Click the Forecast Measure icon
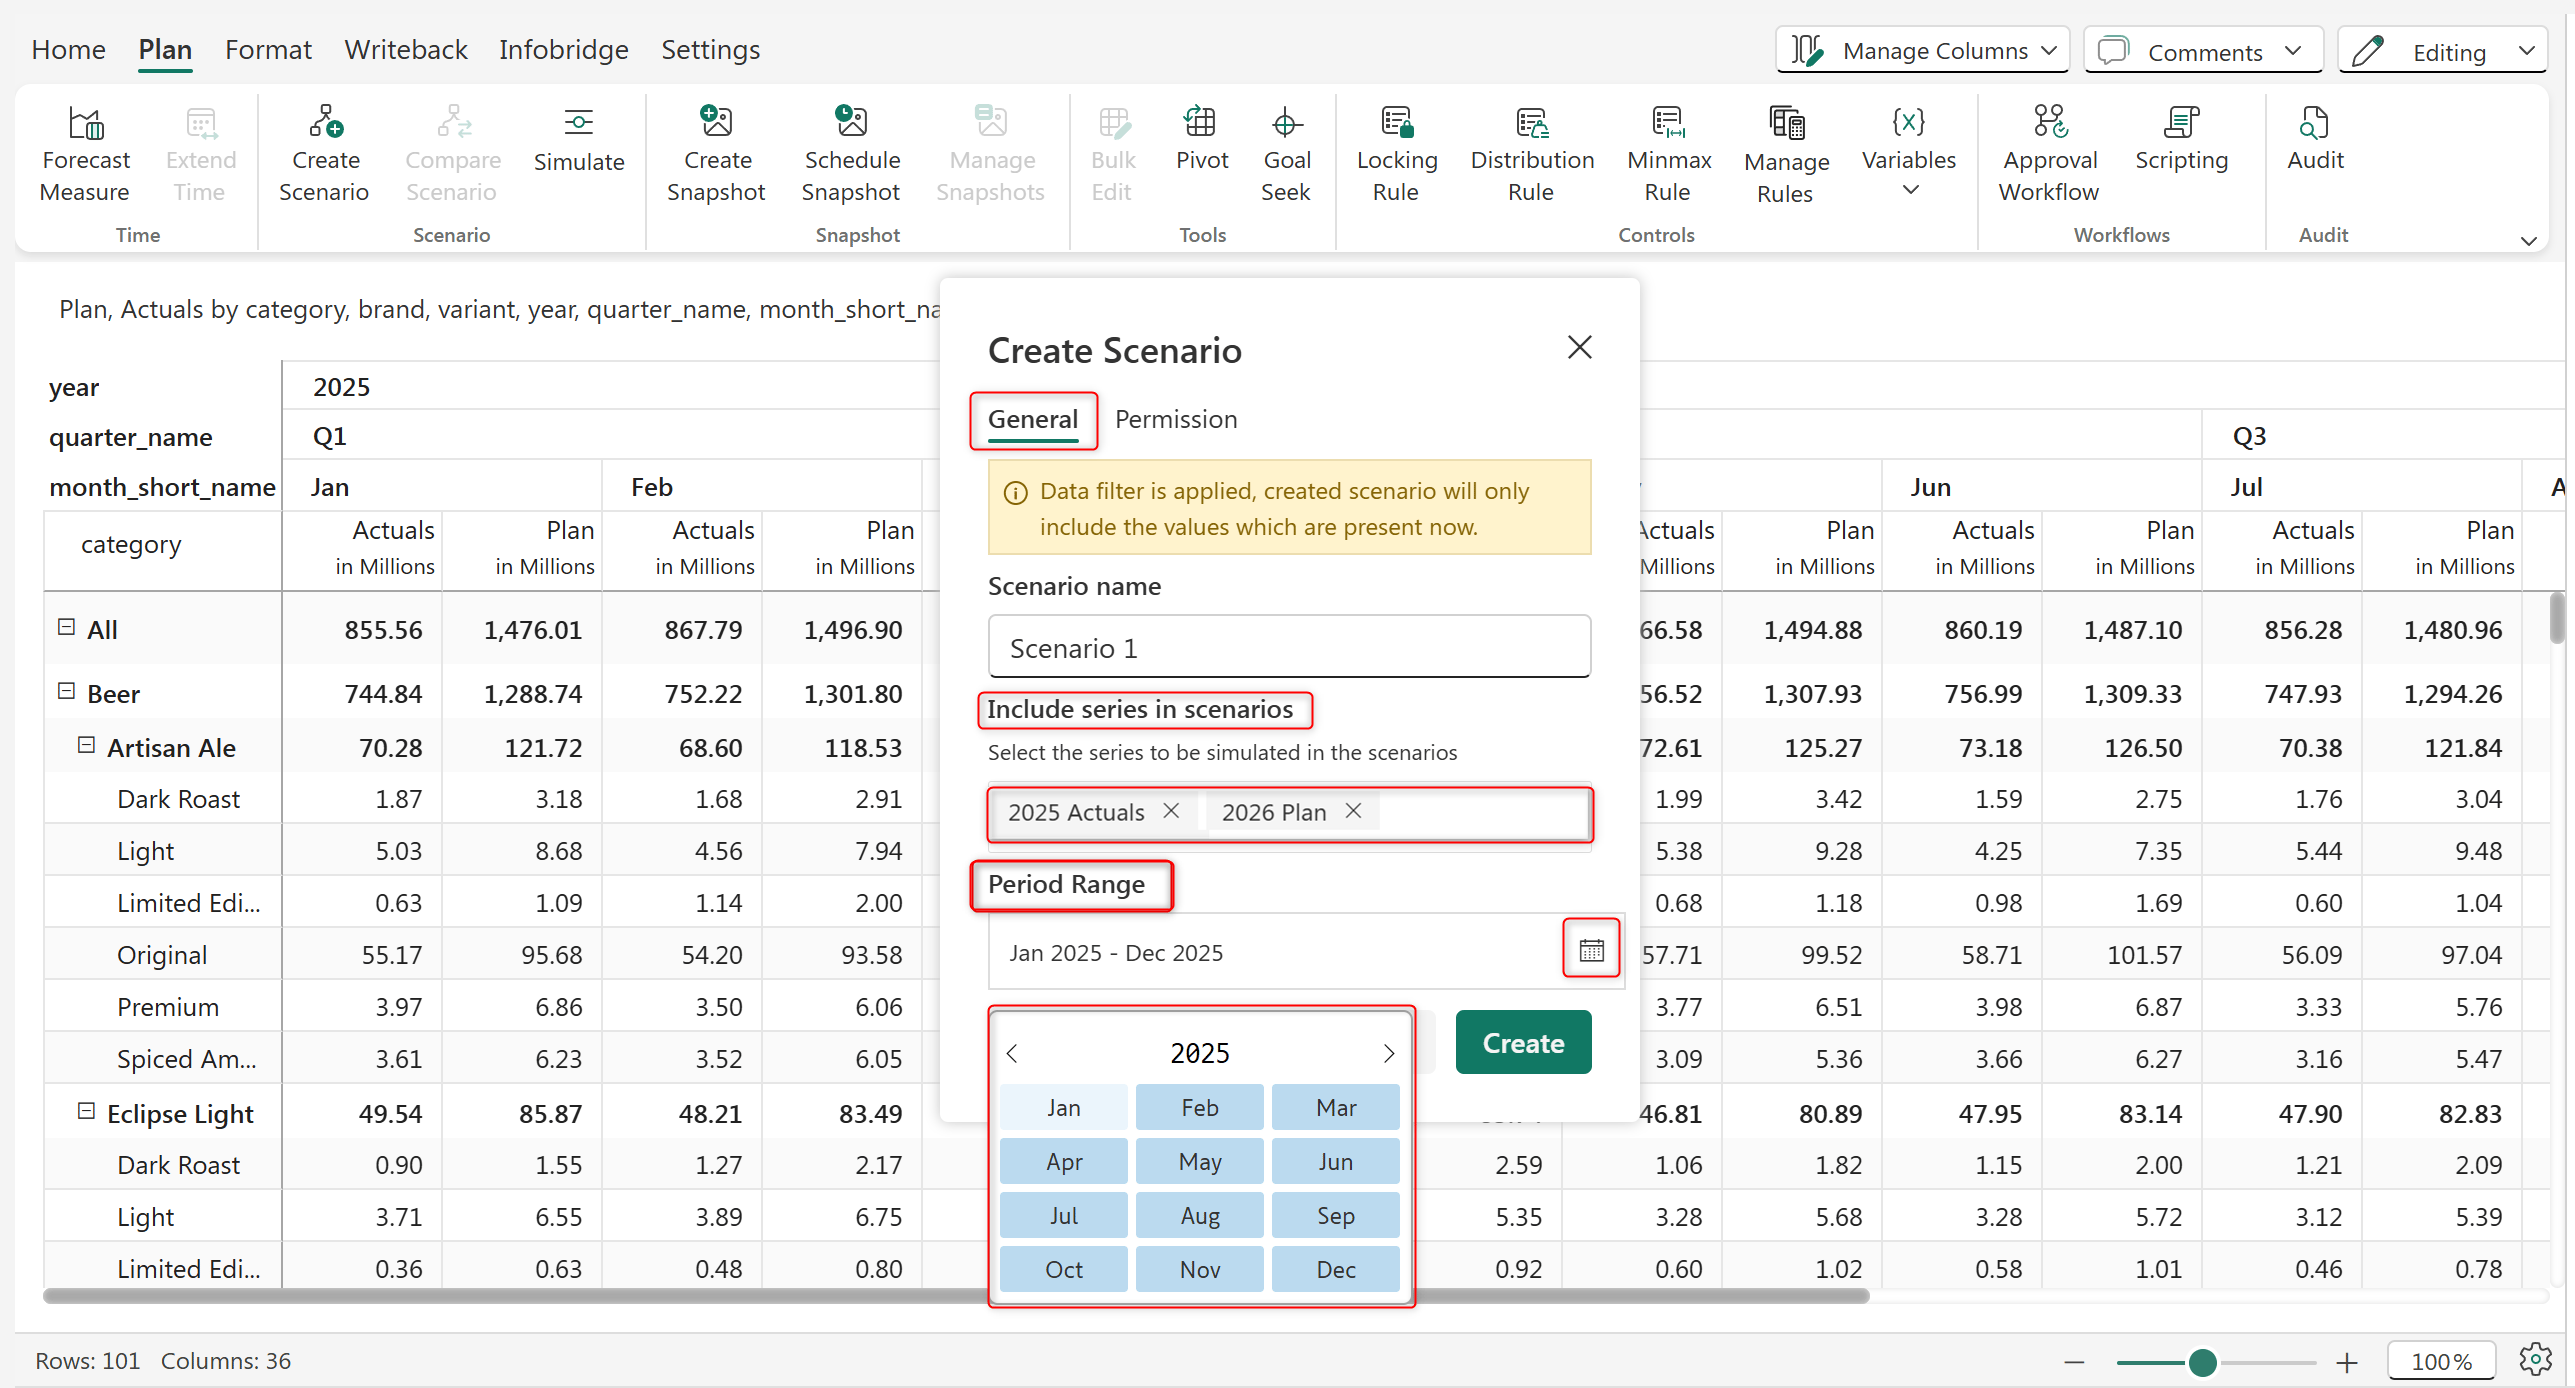The image size is (2575, 1388). pos(86,123)
